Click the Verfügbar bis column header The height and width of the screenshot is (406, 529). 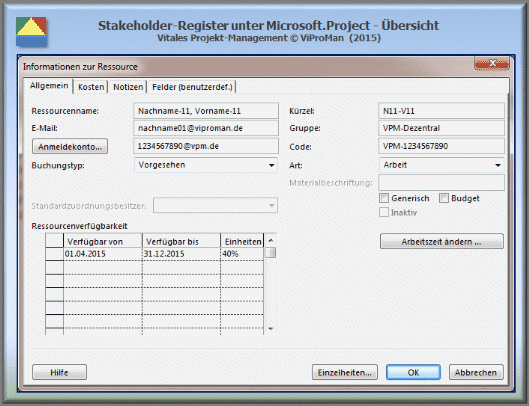click(x=181, y=241)
